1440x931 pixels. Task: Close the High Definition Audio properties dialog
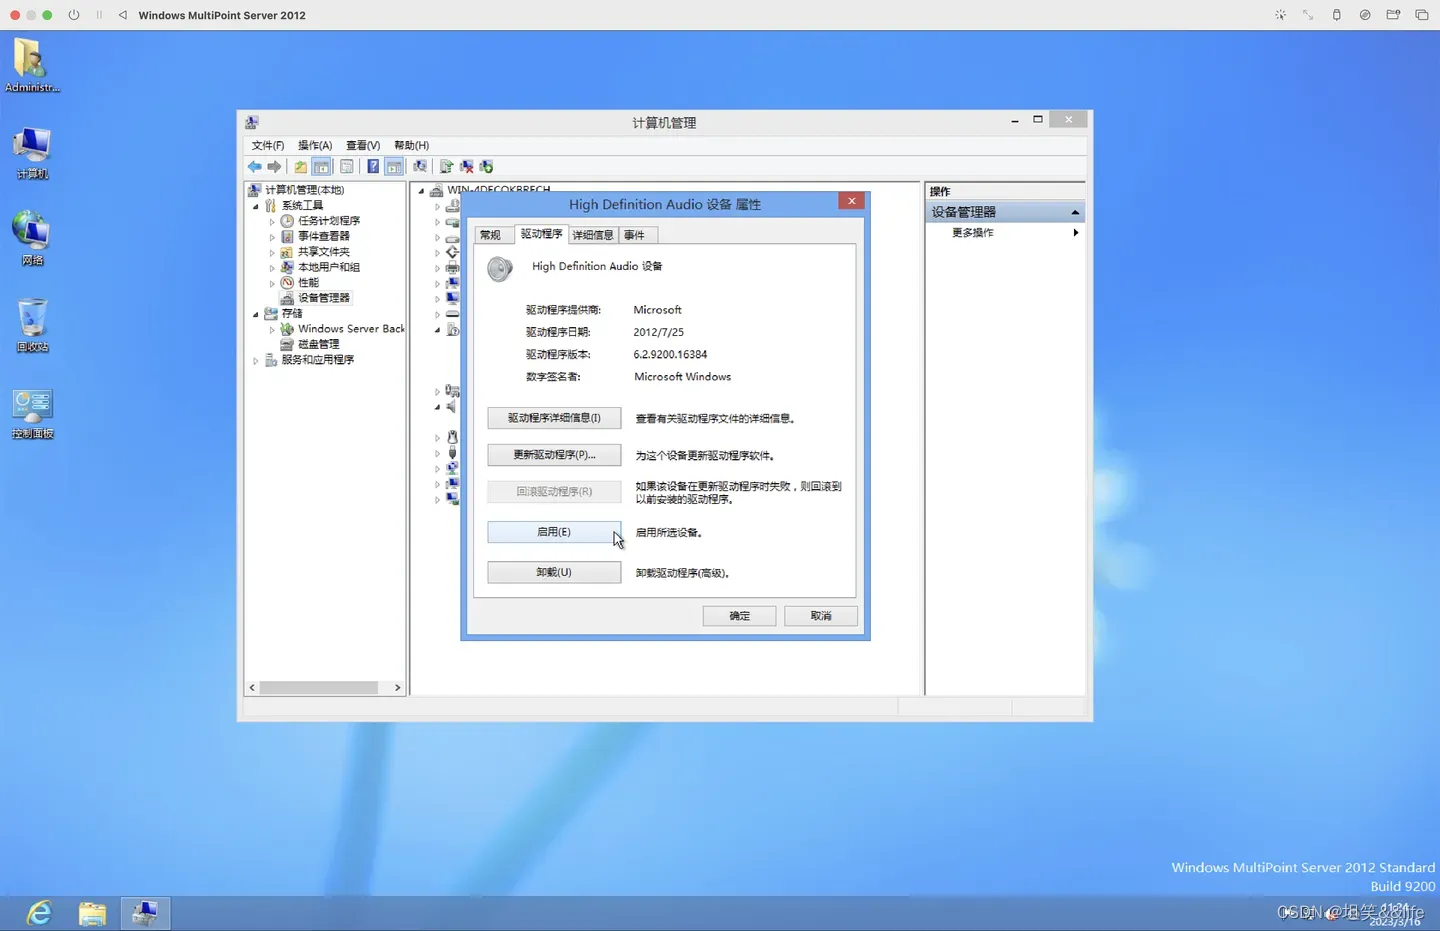pos(852,201)
